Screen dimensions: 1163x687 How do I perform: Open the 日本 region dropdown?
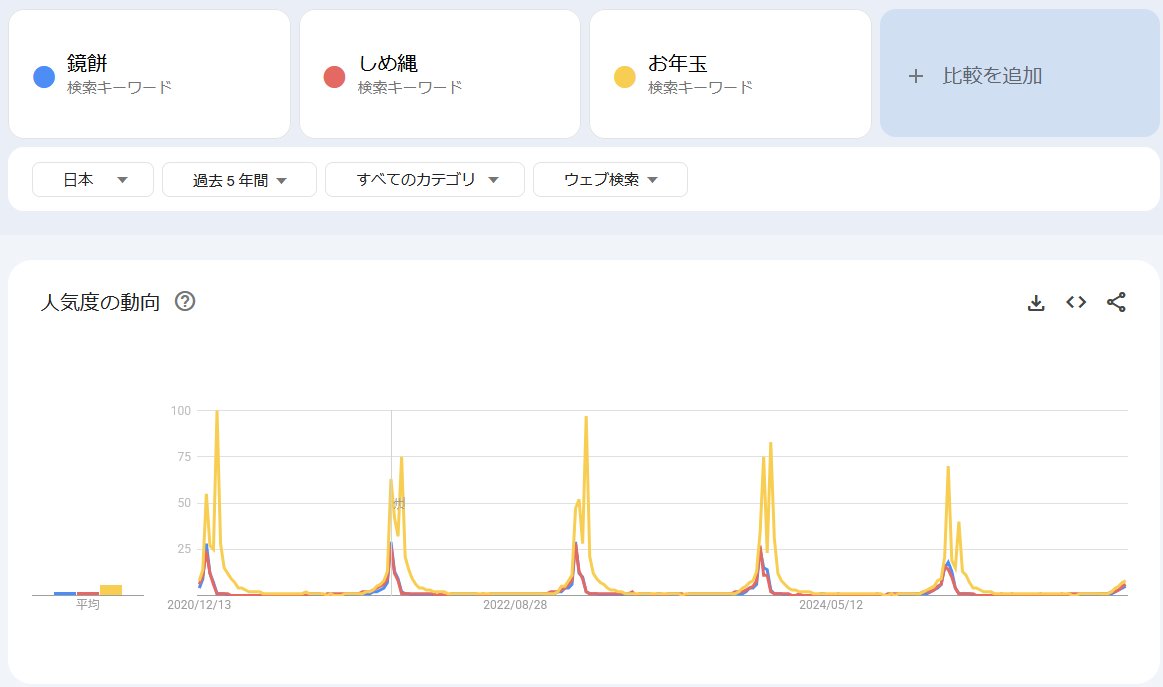tap(93, 180)
